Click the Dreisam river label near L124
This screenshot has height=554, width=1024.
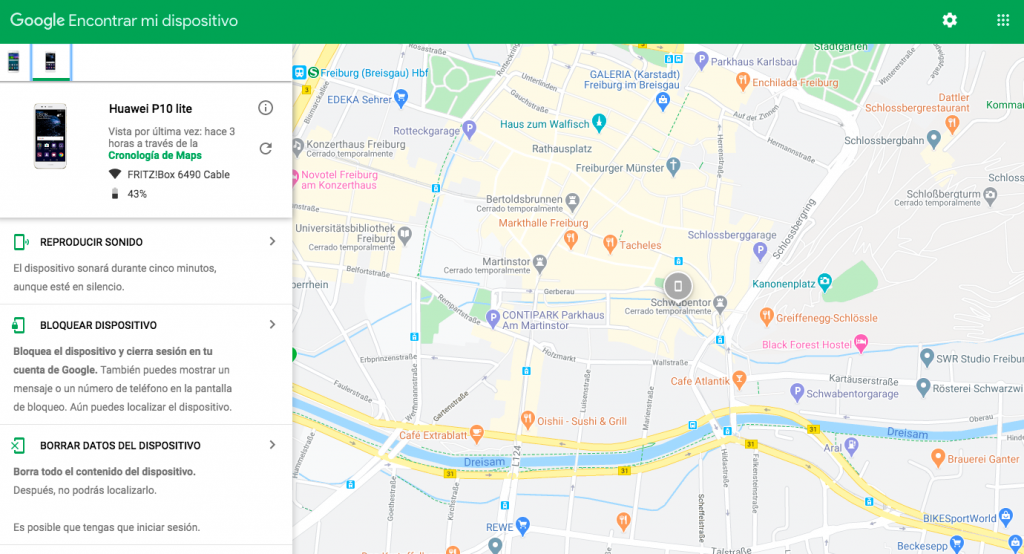point(484,462)
